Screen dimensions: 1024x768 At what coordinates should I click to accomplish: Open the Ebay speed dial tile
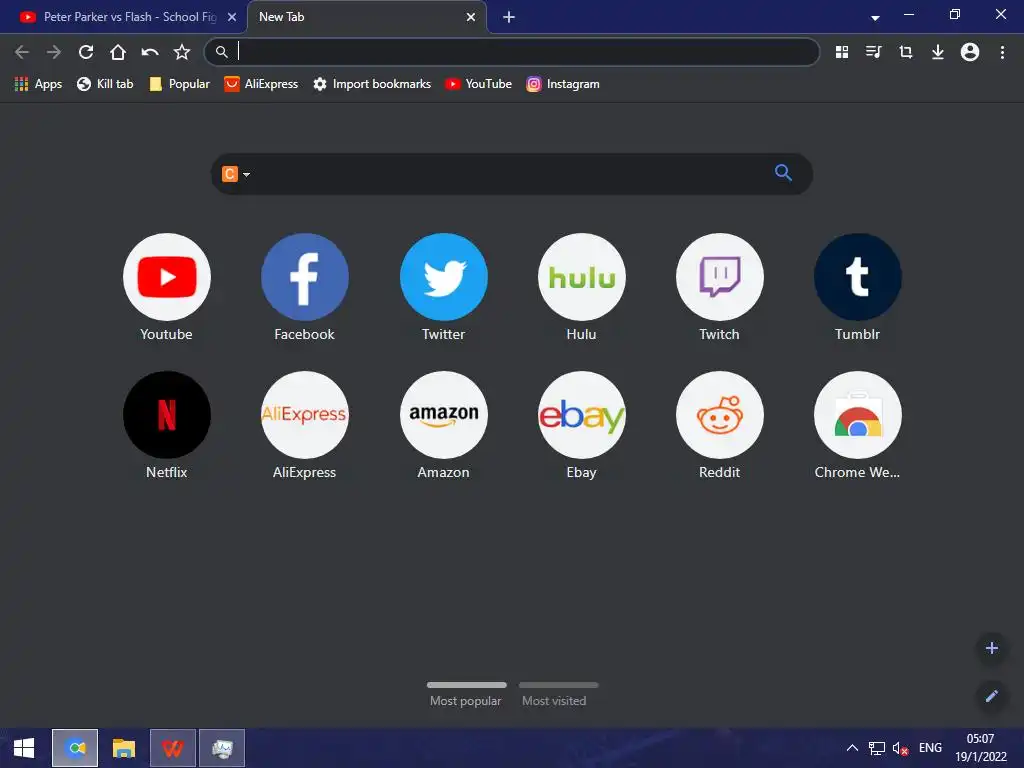pos(581,425)
